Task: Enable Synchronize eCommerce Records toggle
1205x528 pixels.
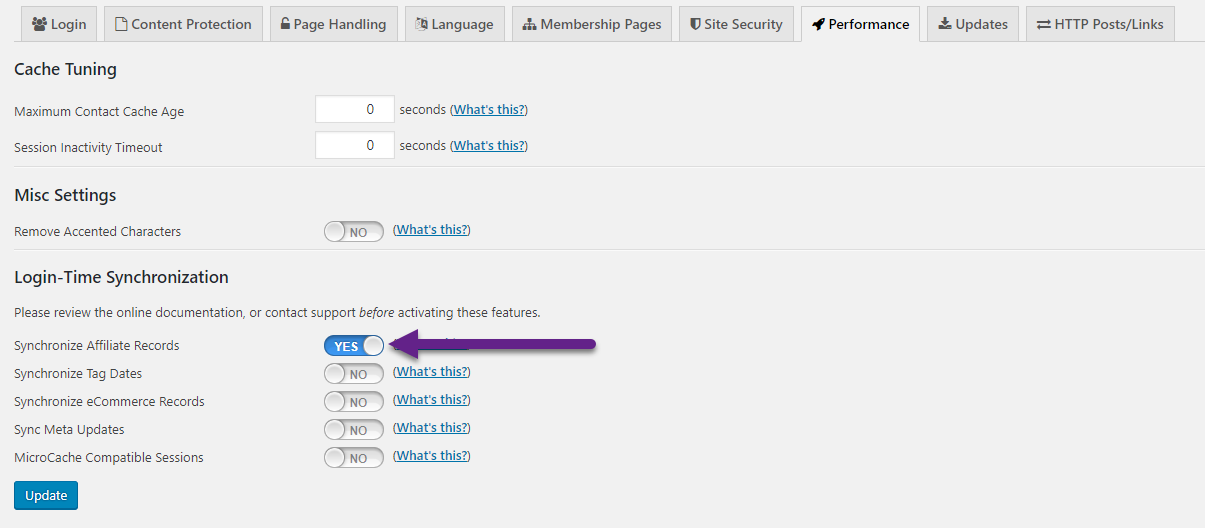Action: pyautogui.click(x=354, y=402)
